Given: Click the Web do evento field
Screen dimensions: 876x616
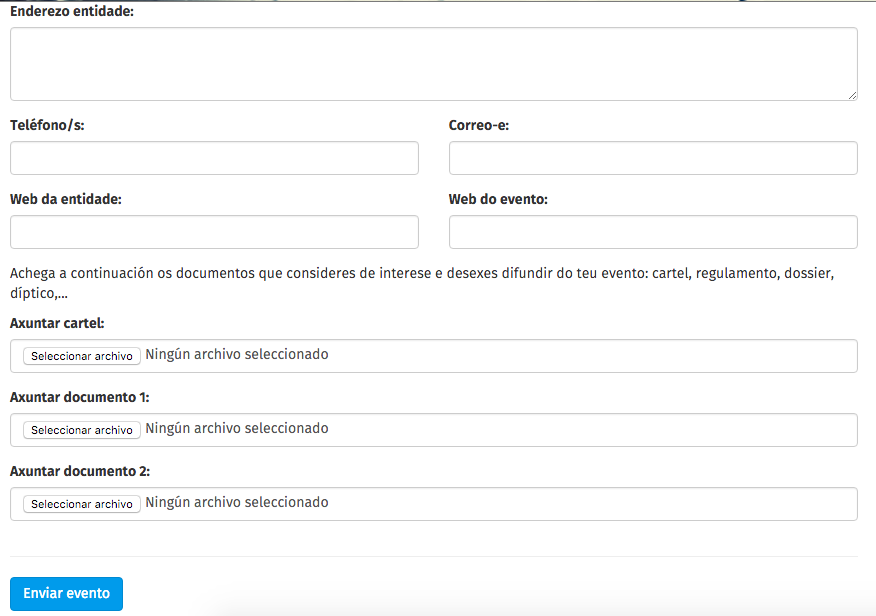Looking at the screenshot, I should (652, 231).
